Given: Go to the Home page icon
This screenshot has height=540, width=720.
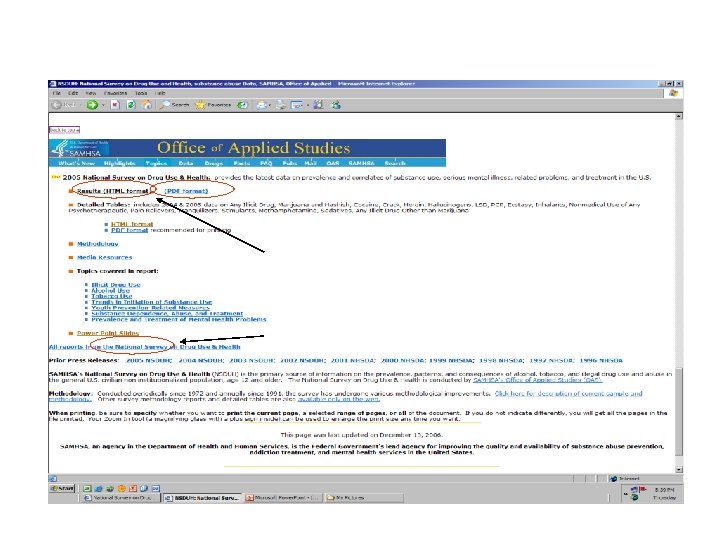Looking at the screenshot, I should click(x=147, y=105).
